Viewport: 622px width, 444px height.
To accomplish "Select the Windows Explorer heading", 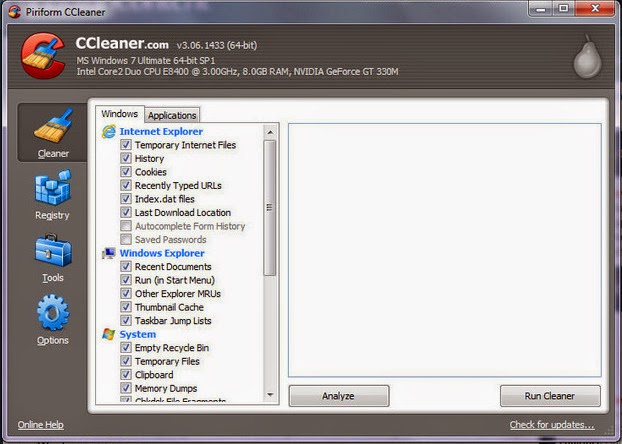I will (162, 253).
